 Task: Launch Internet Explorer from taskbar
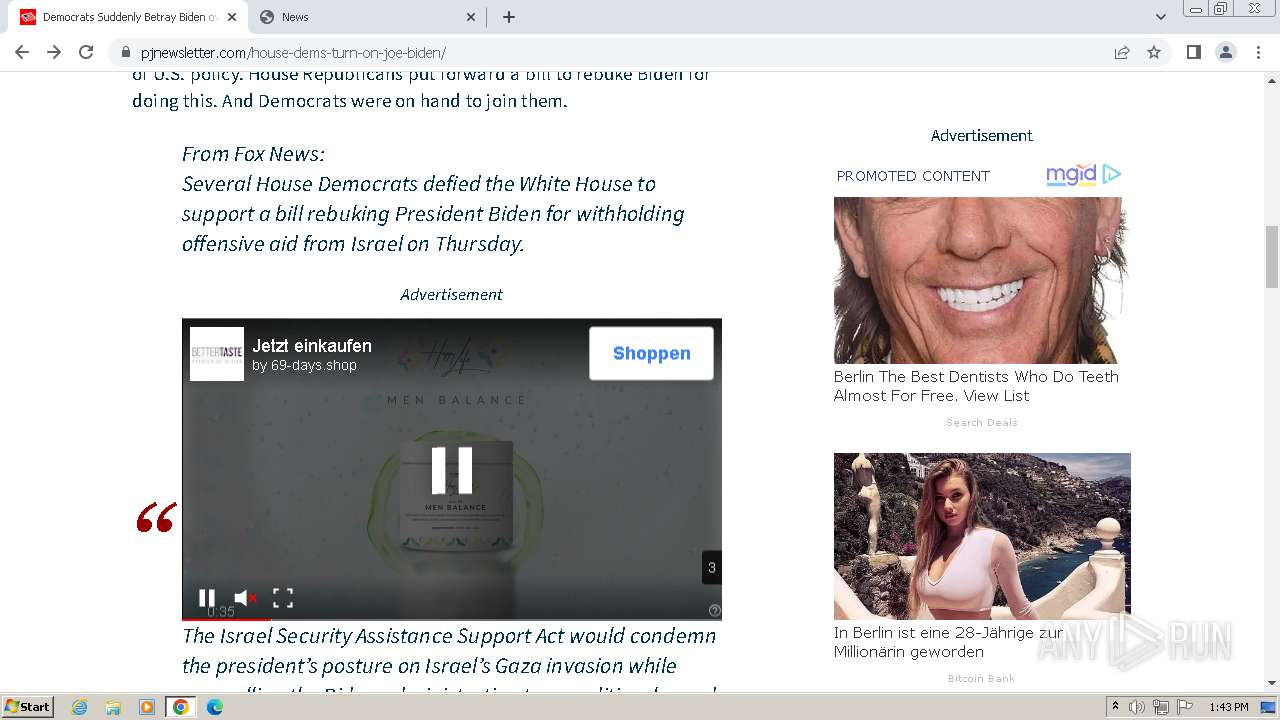point(80,707)
